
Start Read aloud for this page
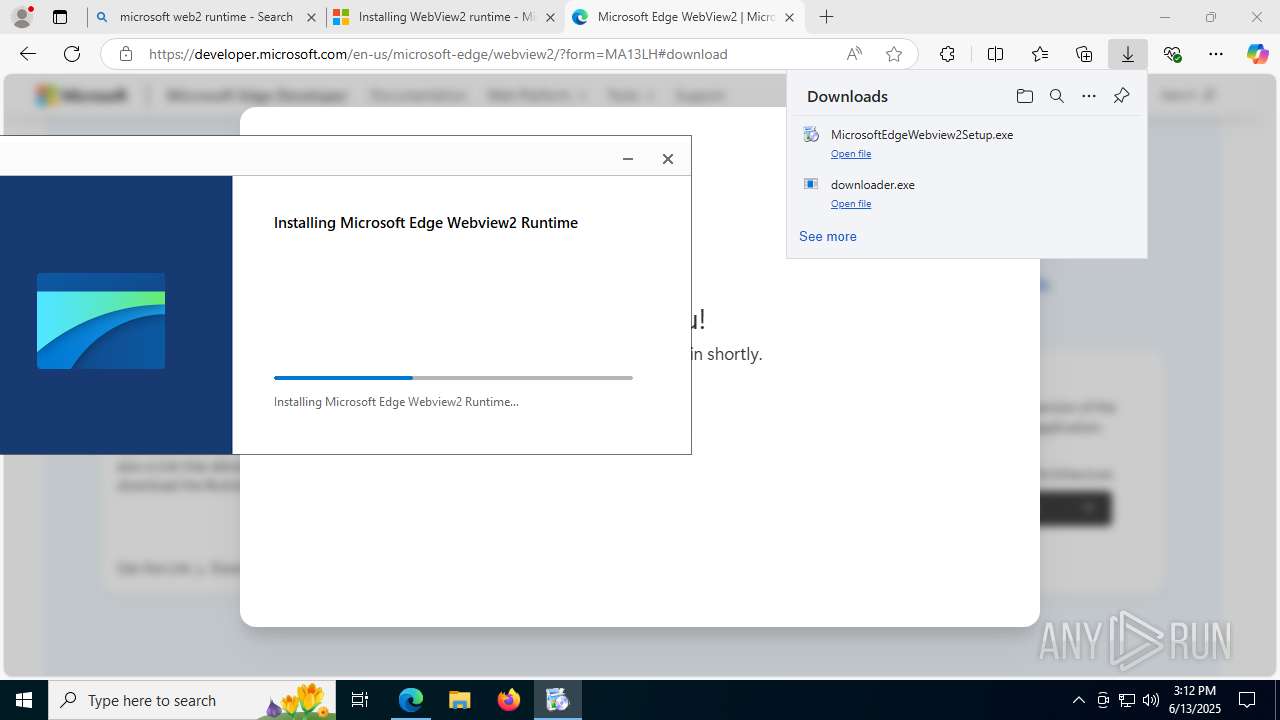pyautogui.click(x=854, y=54)
